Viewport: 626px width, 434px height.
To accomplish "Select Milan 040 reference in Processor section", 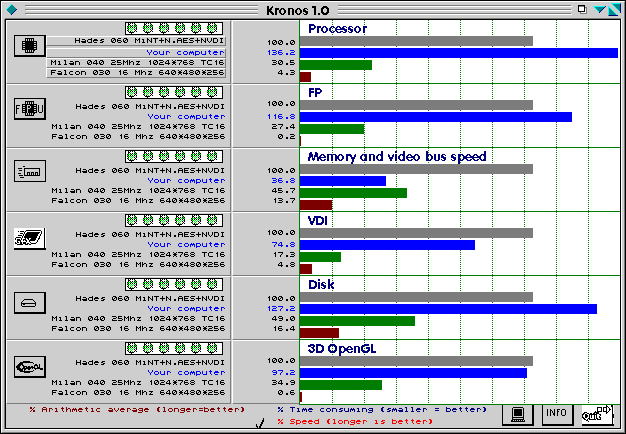I will (x=138, y=63).
